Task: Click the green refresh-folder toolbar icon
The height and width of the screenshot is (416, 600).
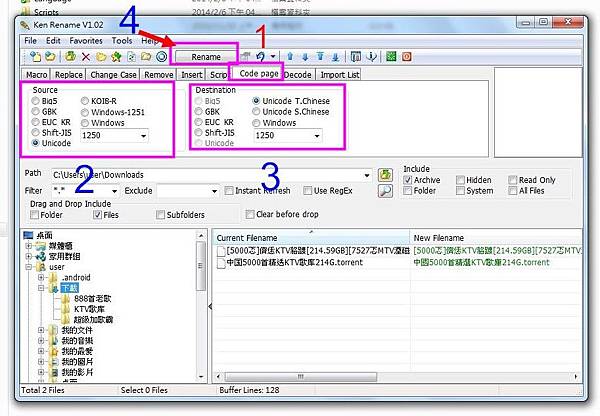Action: point(70,57)
